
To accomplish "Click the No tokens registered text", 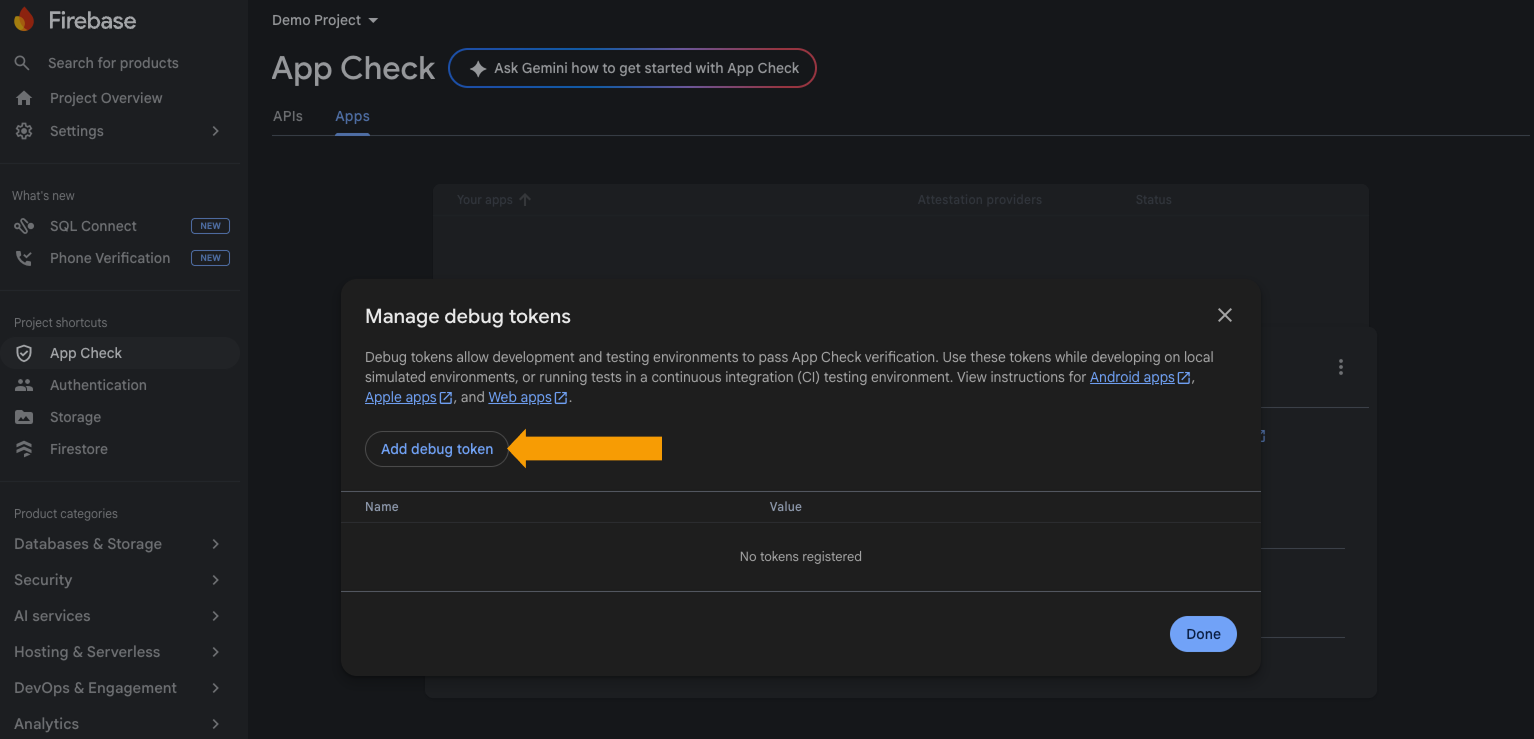I will coord(800,556).
